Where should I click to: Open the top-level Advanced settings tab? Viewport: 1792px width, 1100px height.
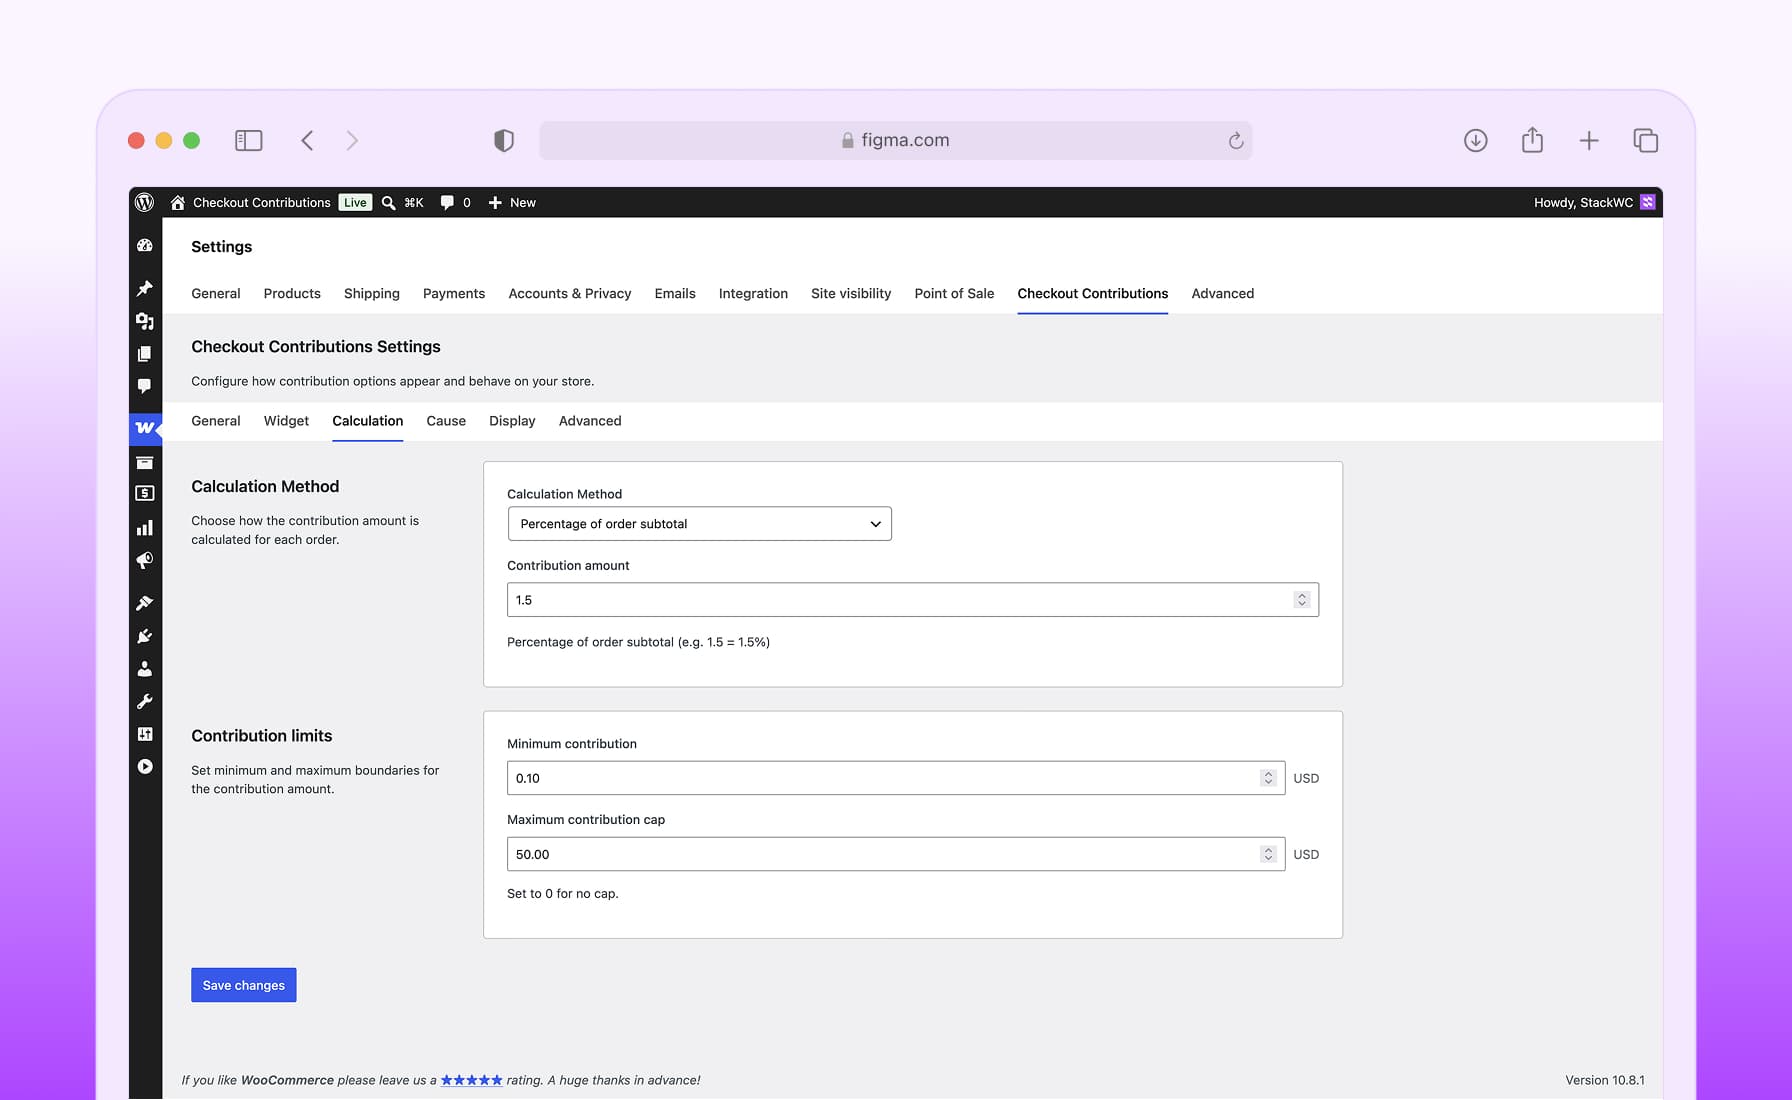(1222, 294)
